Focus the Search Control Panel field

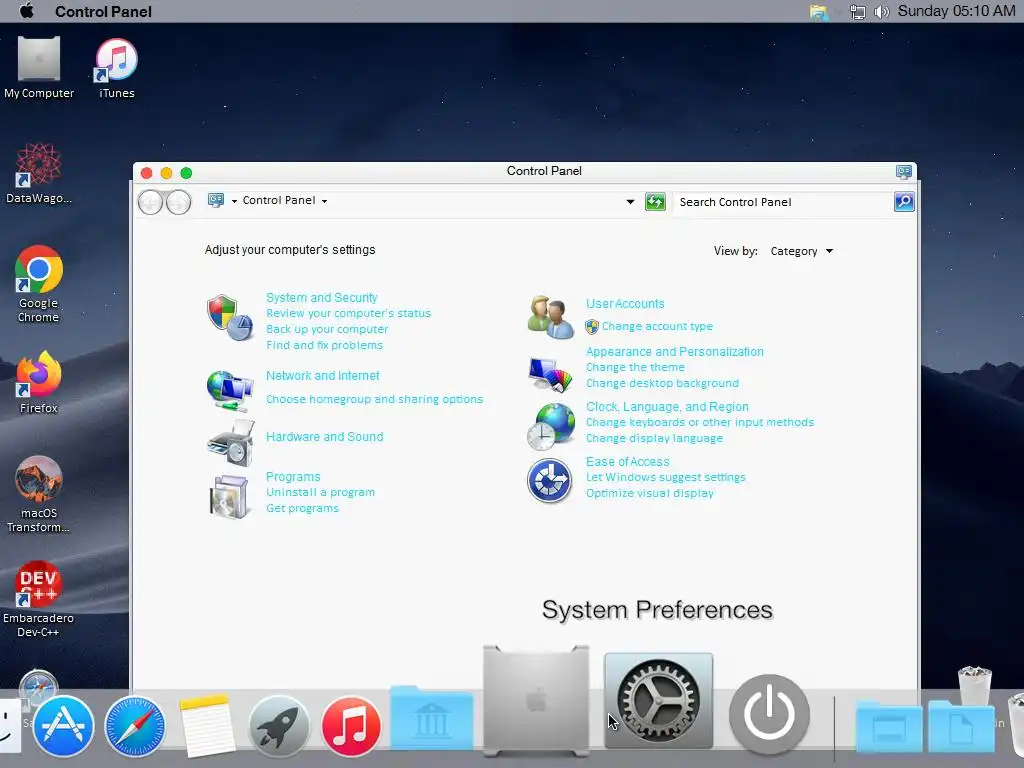(x=782, y=202)
